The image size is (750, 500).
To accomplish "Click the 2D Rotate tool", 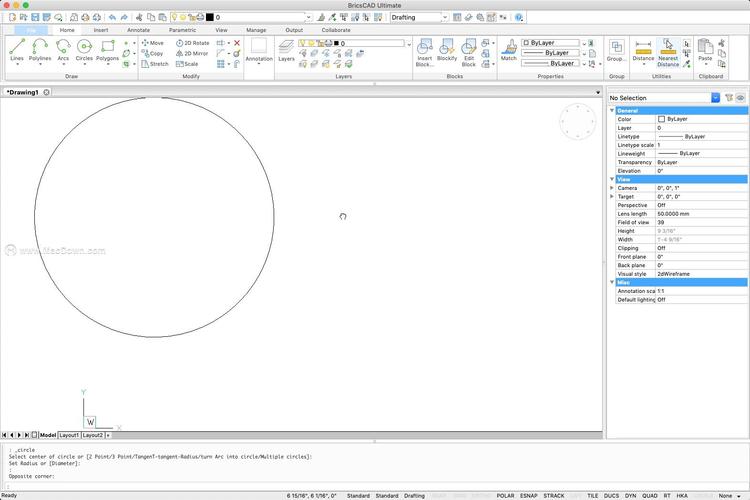I will point(193,43).
